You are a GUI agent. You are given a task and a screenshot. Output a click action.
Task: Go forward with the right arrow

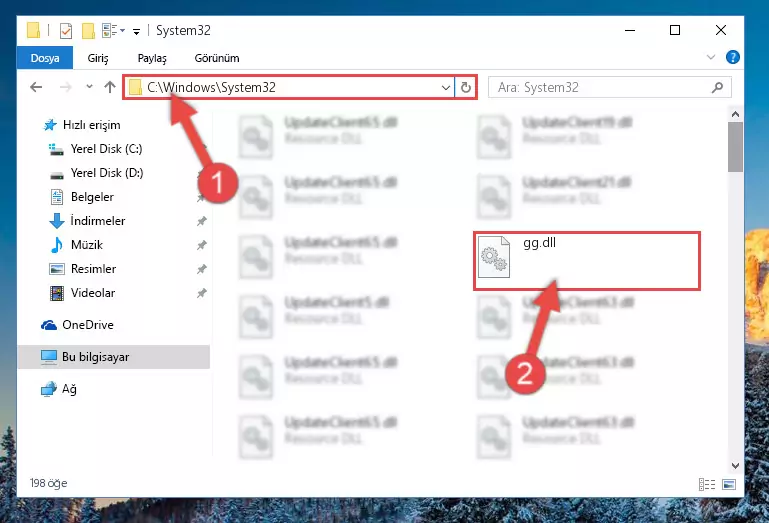click(x=65, y=87)
